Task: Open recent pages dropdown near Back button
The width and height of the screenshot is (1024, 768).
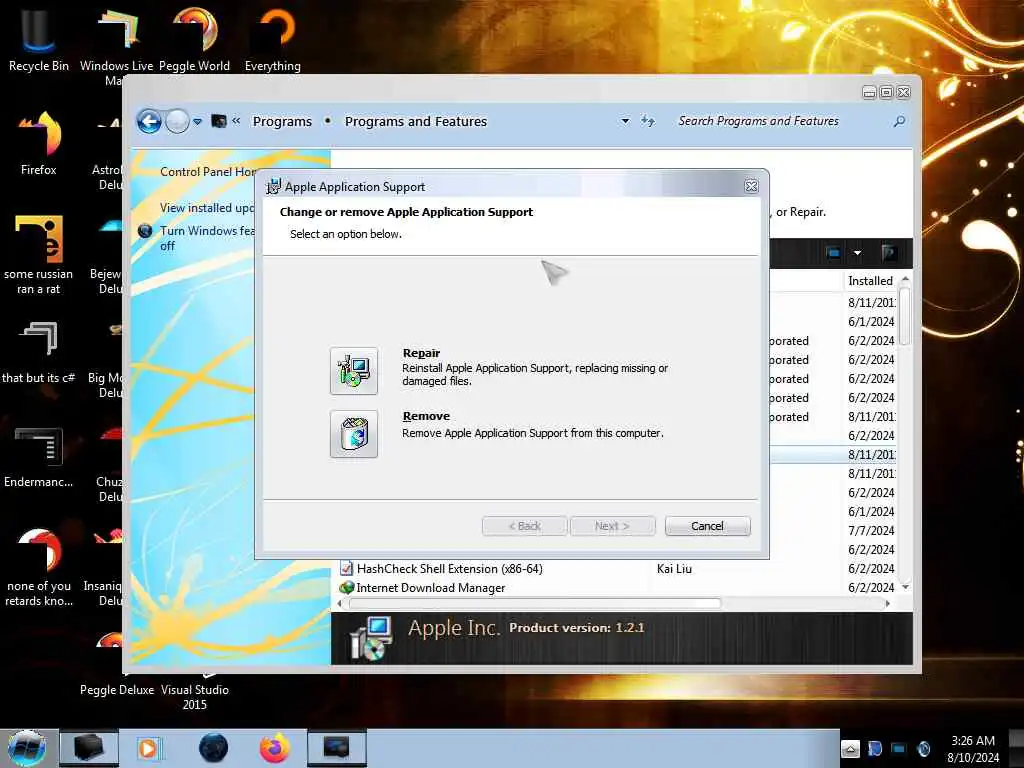Action: pos(198,121)
